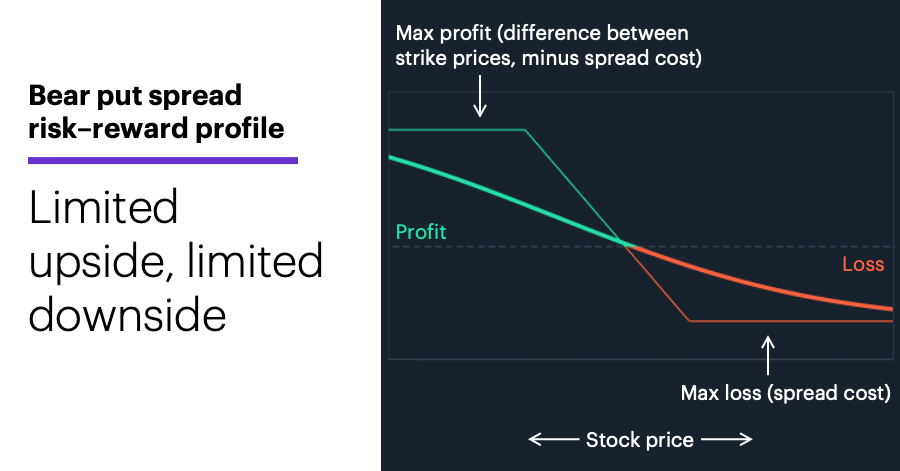Click the Stock price axis label

[x=639, y=440]
